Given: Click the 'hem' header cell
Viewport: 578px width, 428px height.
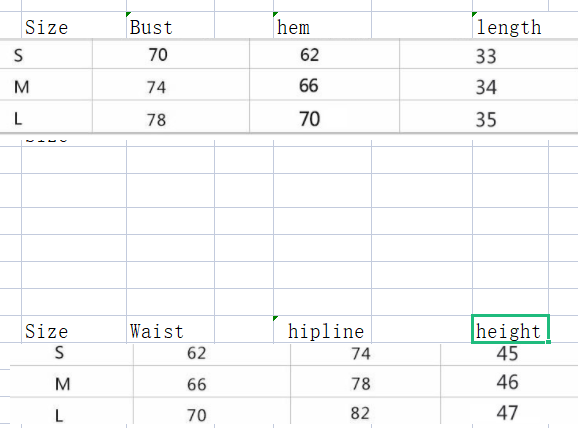Looking at the screenshot, I should (x=322, y=25).
